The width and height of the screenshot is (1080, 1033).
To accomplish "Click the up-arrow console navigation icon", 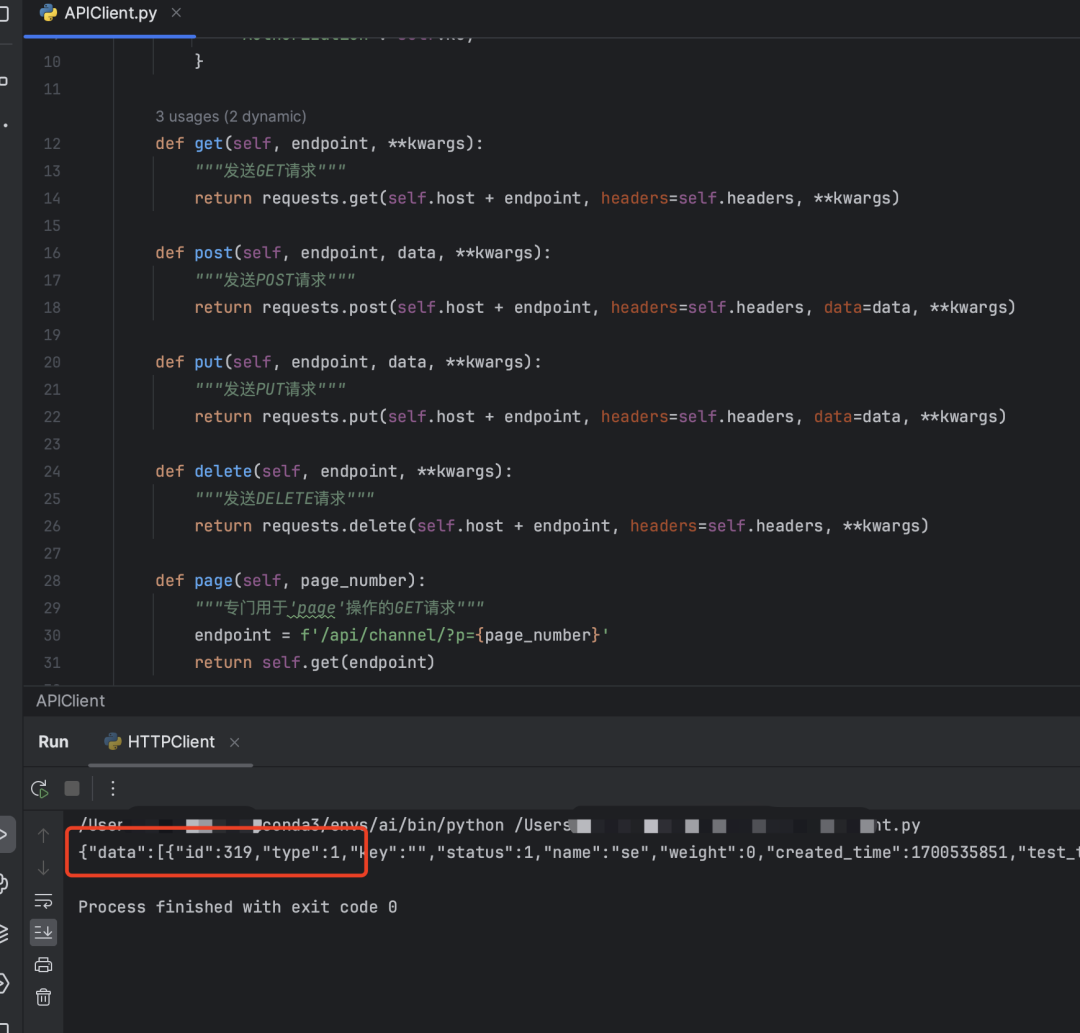I will pos(43,835).
